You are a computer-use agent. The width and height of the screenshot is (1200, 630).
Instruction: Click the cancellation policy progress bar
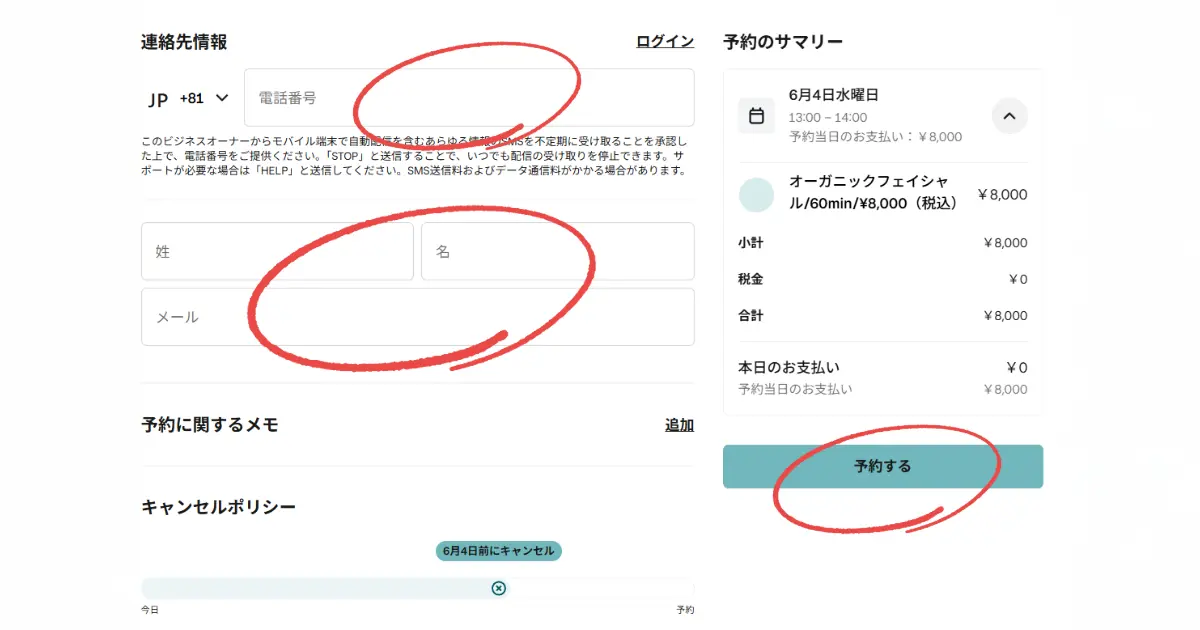(418, 588)
